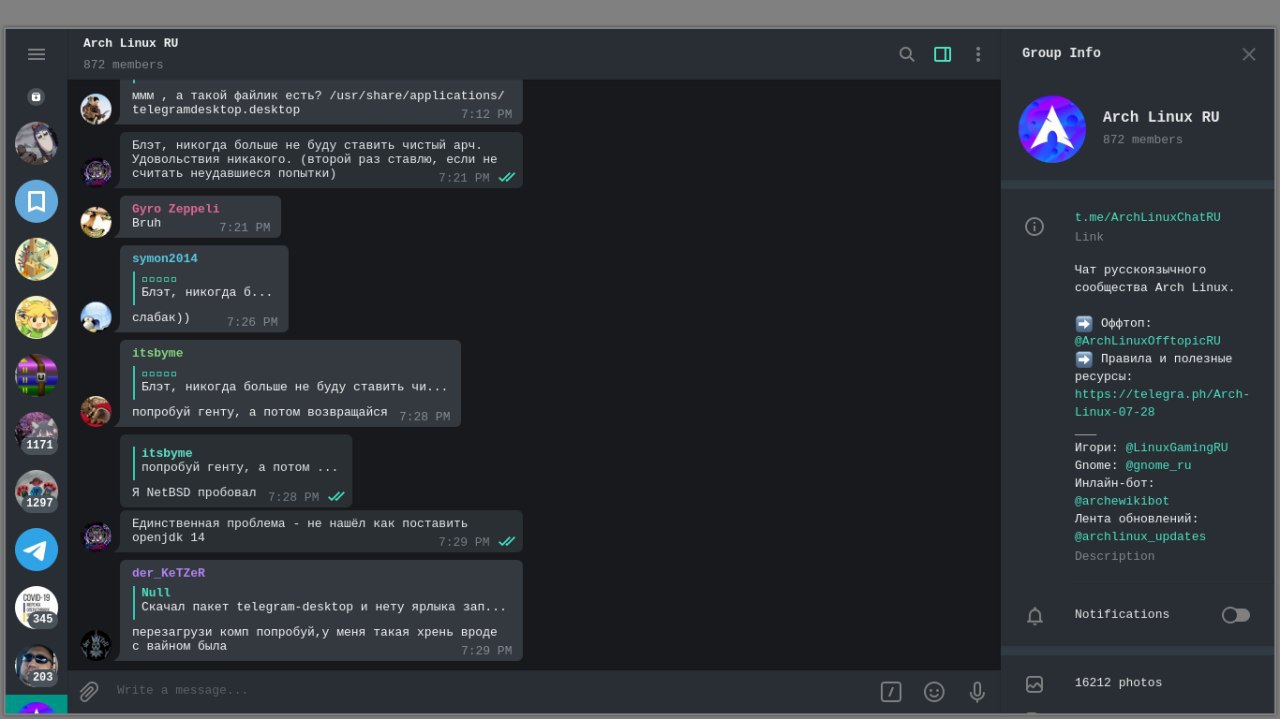The height and width of the screenshot is (719, 1280).
Task: Open the emoji picker
Action: tap(934, 691)
